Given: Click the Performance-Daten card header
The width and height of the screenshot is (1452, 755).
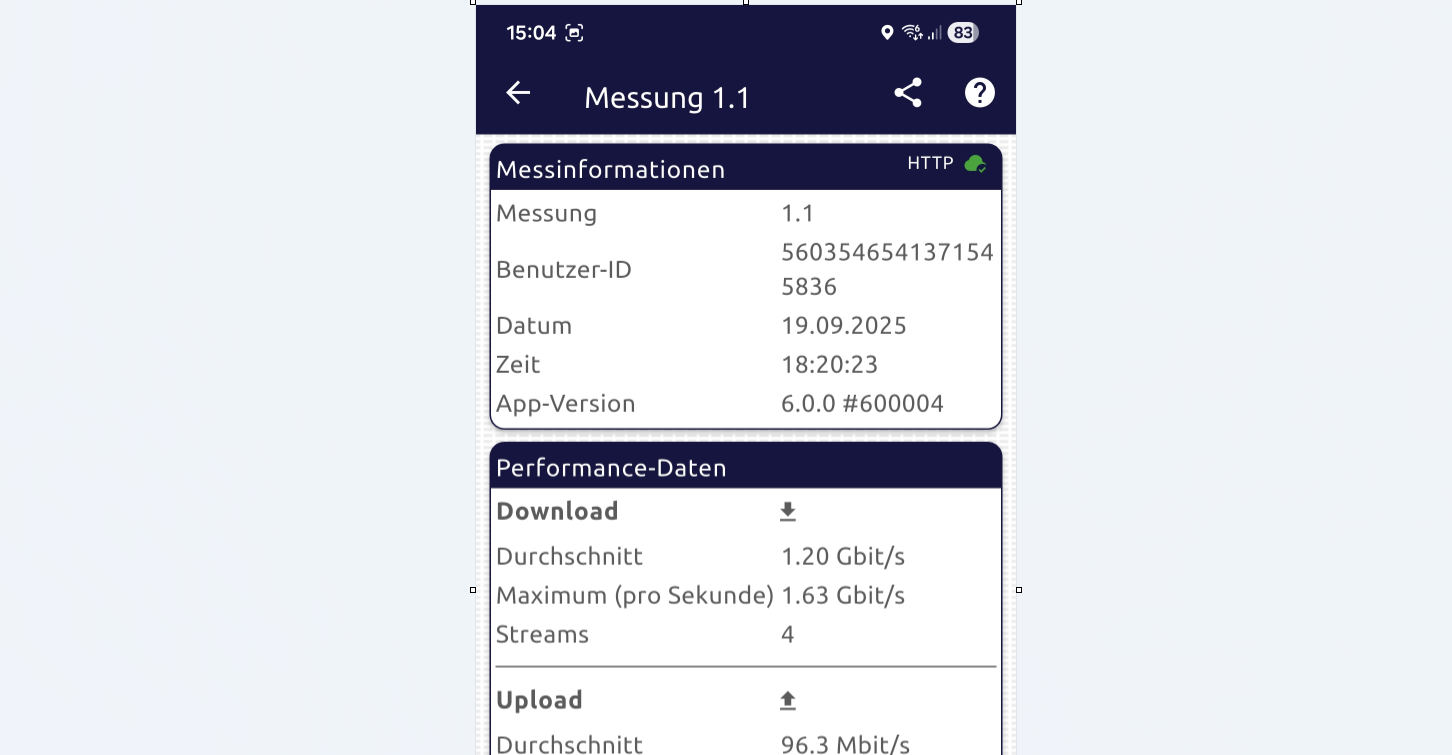Looking at the screenshot, I should click(611, 468).
